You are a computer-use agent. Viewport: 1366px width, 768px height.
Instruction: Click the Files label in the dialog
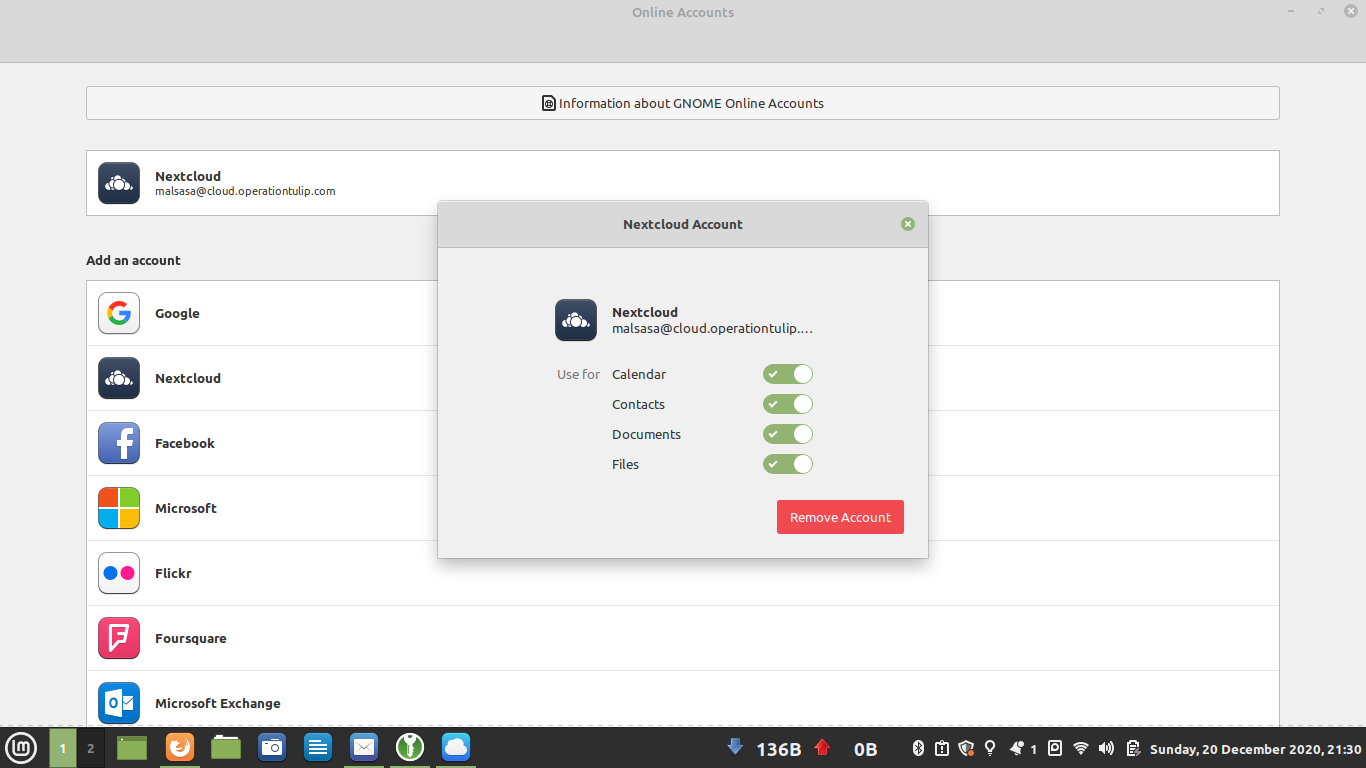pyautogui.click(x=625, y=464)
